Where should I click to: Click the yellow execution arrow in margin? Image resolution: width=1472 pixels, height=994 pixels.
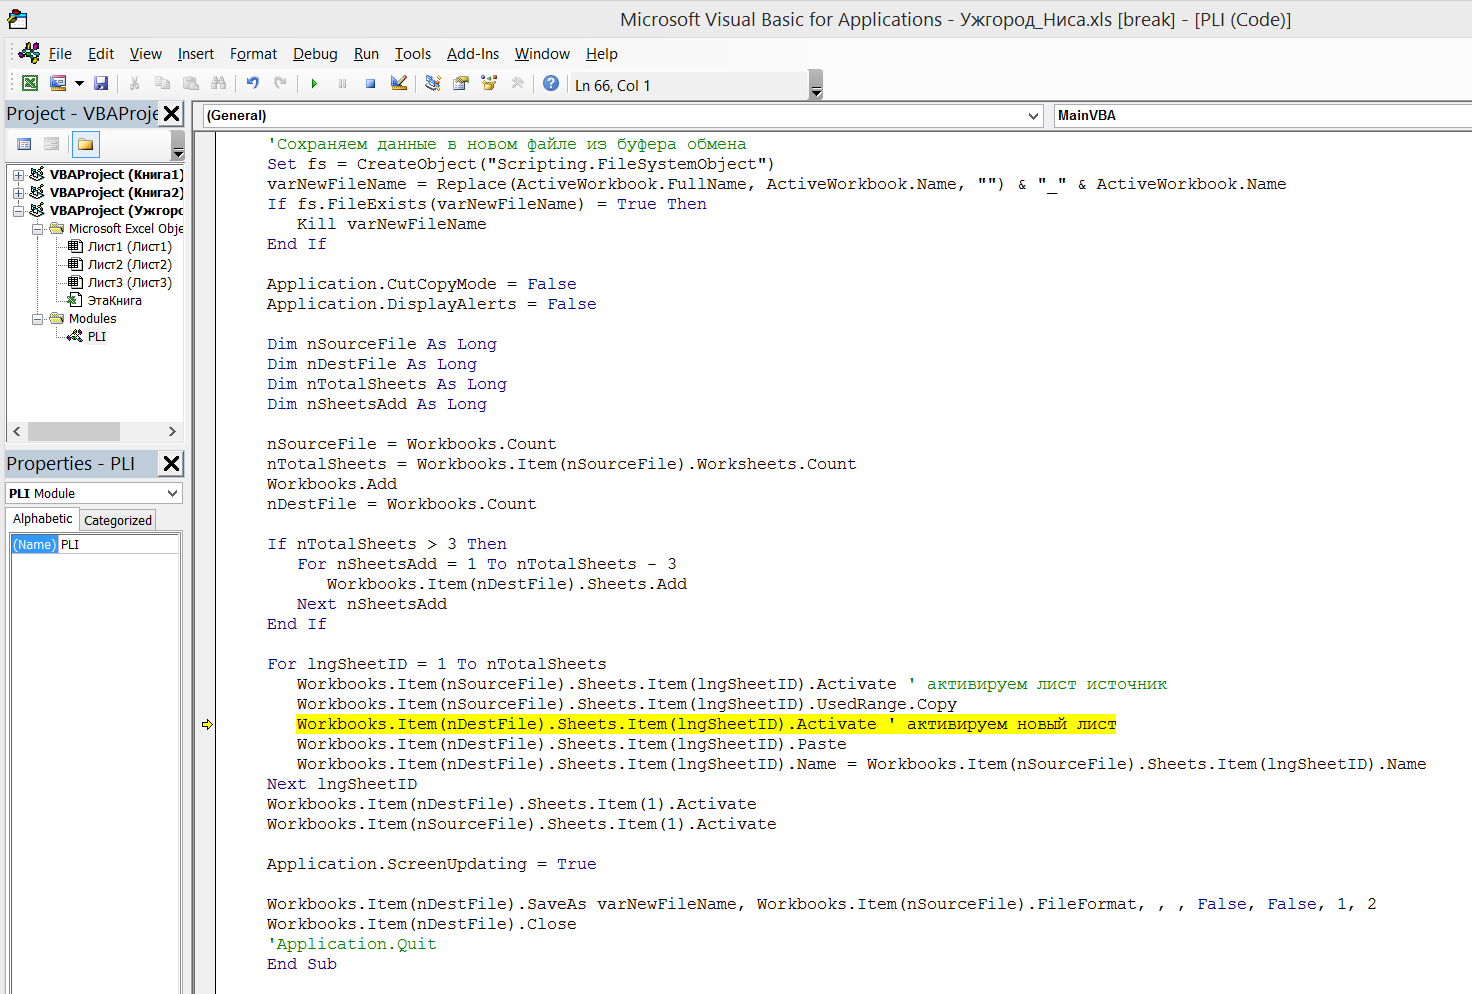pyautogui.click(x=207, y=724)
